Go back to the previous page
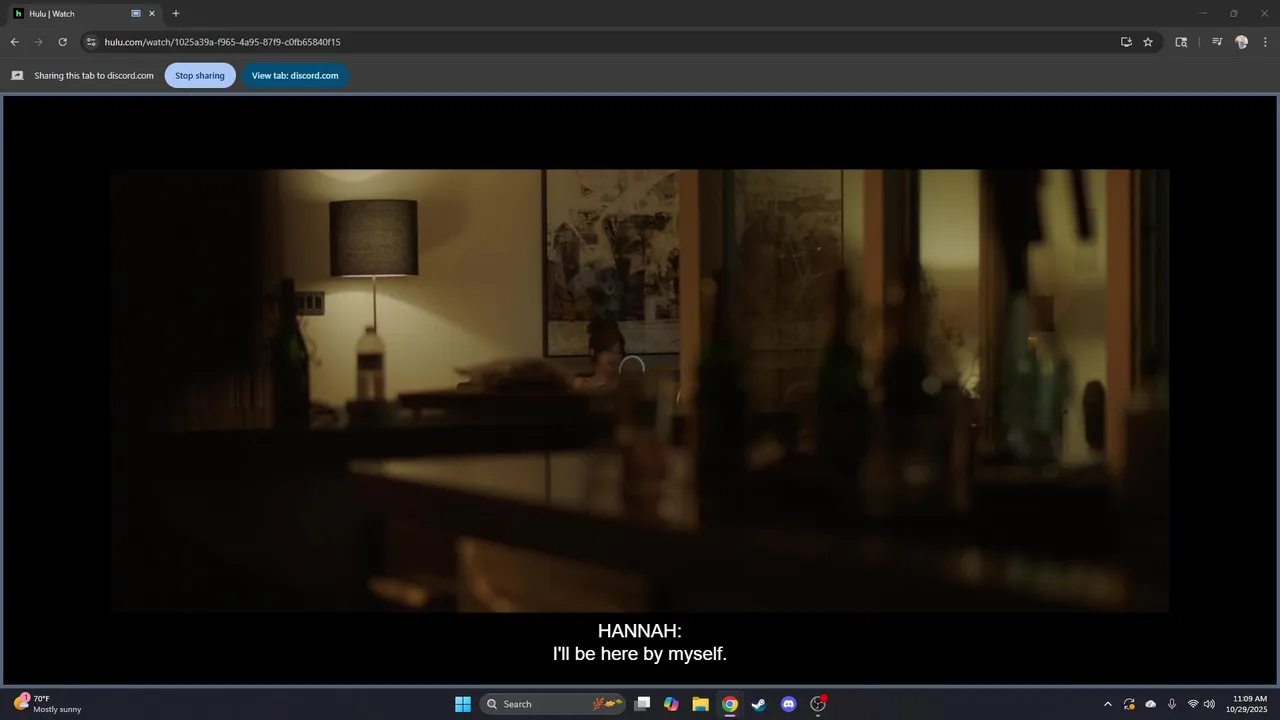This screenshot has width=1280, height=720. click(15, 42)
